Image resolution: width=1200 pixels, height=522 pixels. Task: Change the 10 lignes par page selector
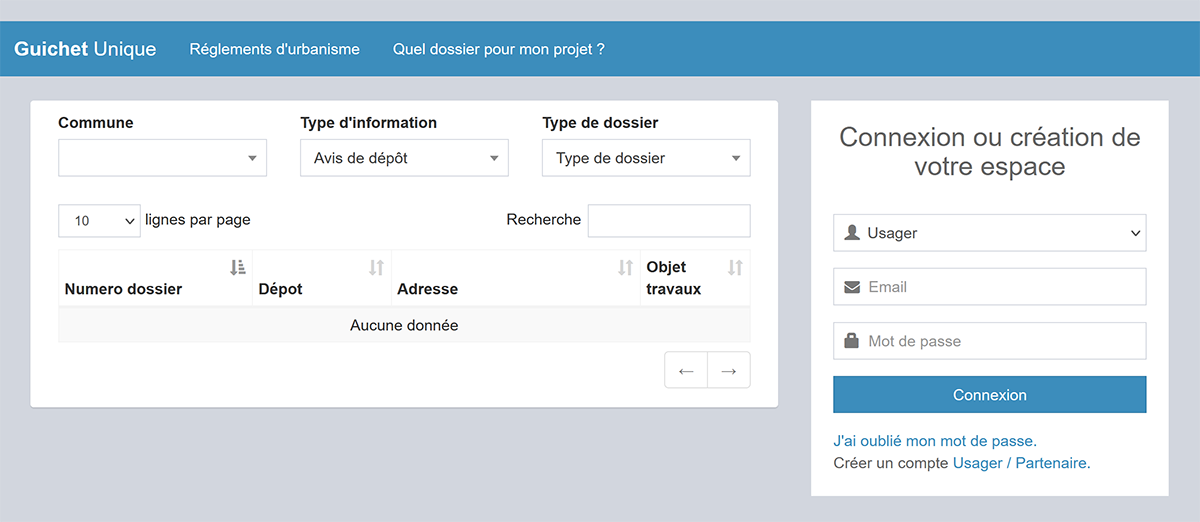coord(99,221)
